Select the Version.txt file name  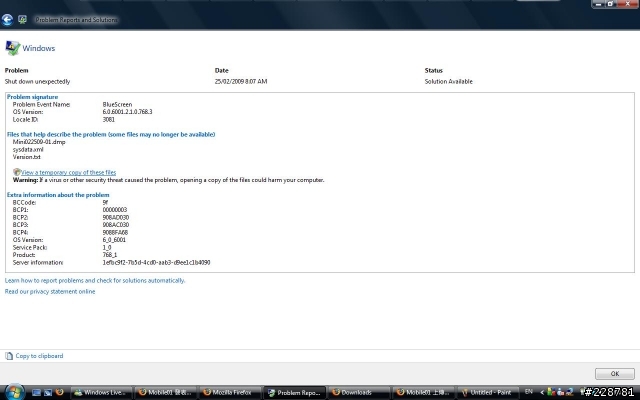(27, 157)
